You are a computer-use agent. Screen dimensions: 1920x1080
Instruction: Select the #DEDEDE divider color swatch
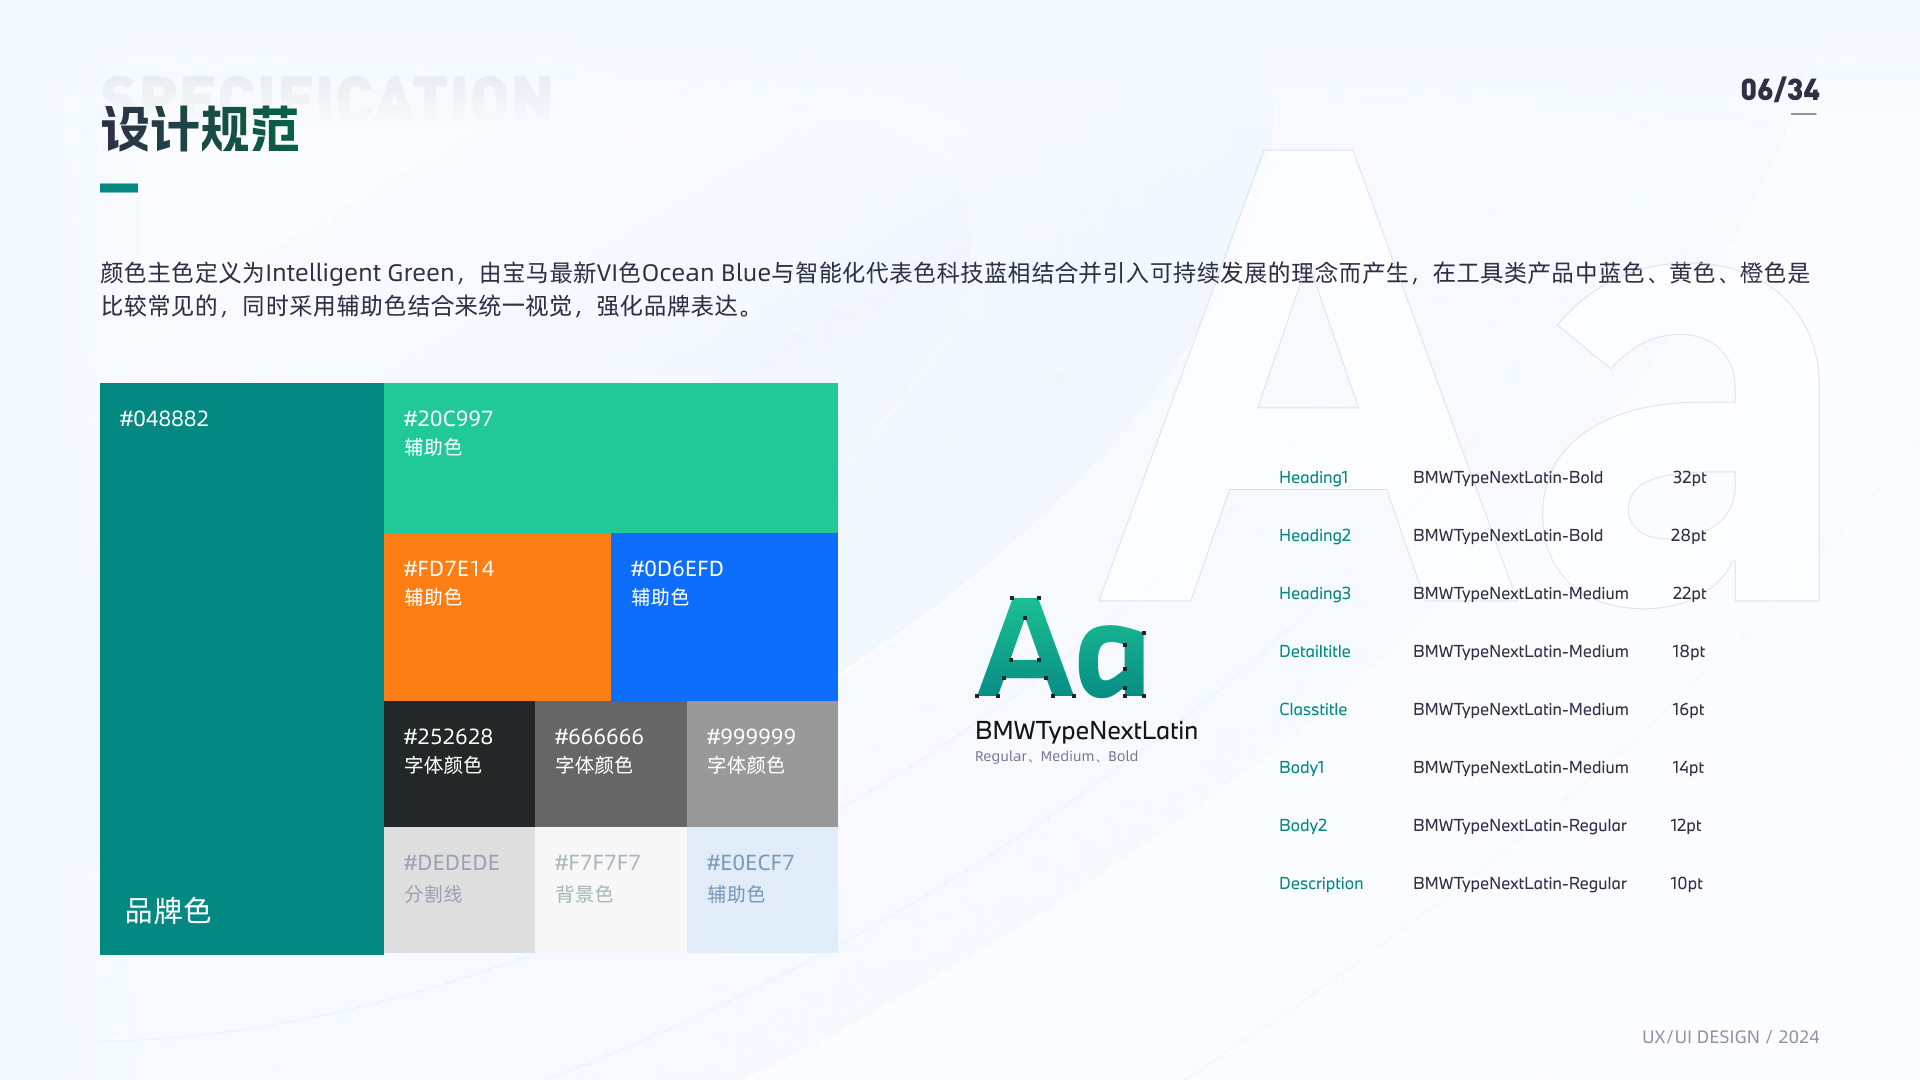pyautogui.click(x=459, y=889)
